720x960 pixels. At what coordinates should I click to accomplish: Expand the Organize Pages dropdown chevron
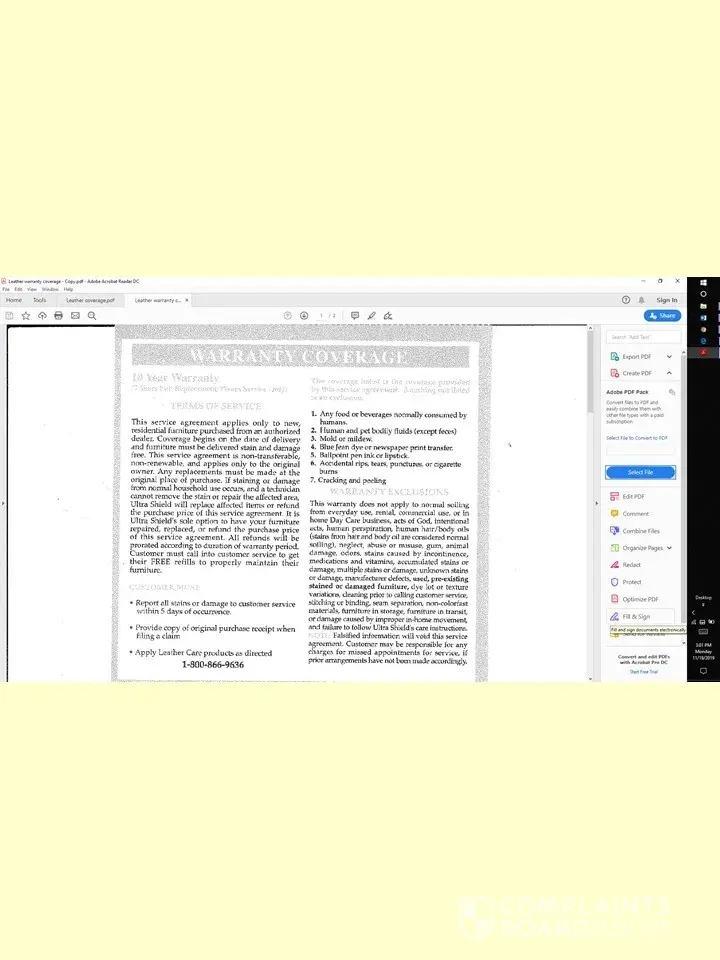[x=669, y=548]
